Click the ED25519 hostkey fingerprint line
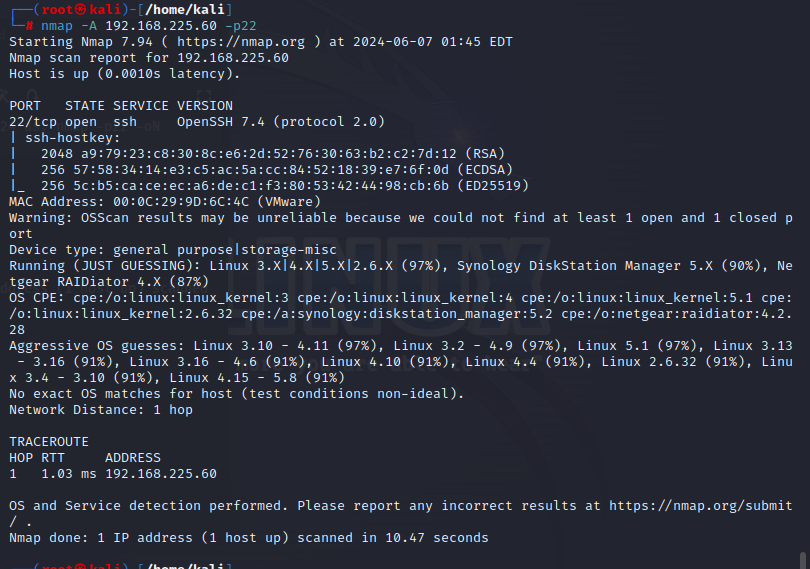 point(285,186)
